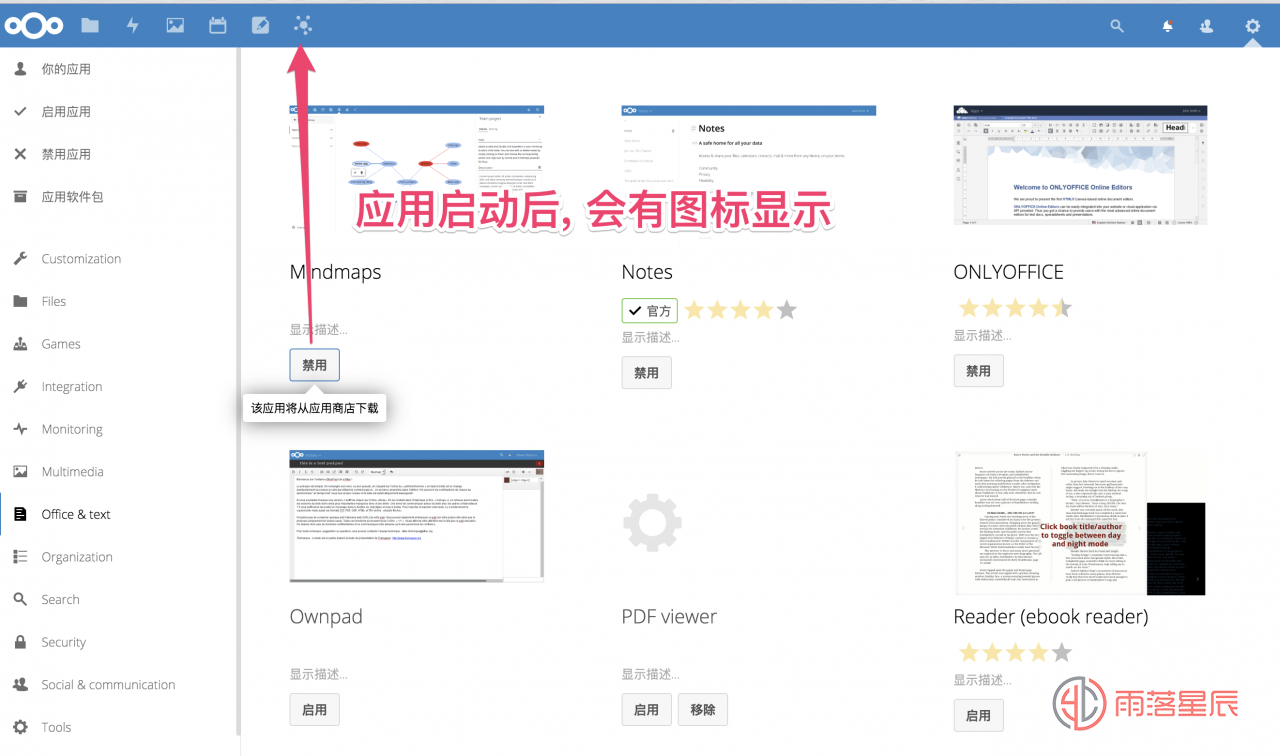Enable the Ownpad app
Viewport: 1280px width, 756px height.
315,709
